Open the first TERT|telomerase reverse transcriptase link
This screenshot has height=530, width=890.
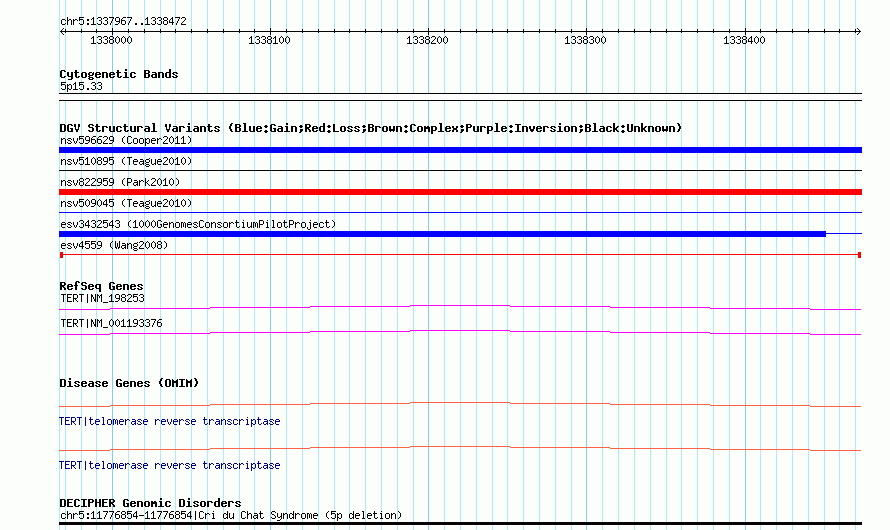[170, 422]
